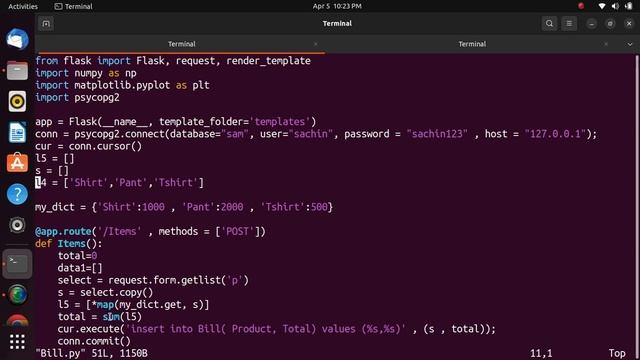Viewport: 640px width, 360px height.
Task: Open the clock showing Apr 5 10:23 PM
Action: point(337,6)
